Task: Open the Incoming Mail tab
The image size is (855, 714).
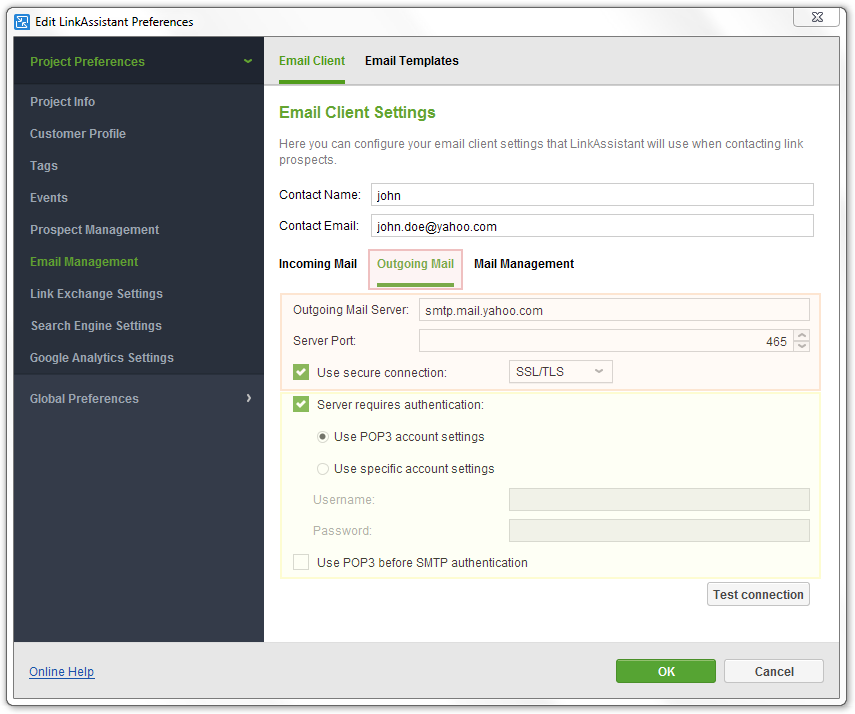Action: (318, 263)
